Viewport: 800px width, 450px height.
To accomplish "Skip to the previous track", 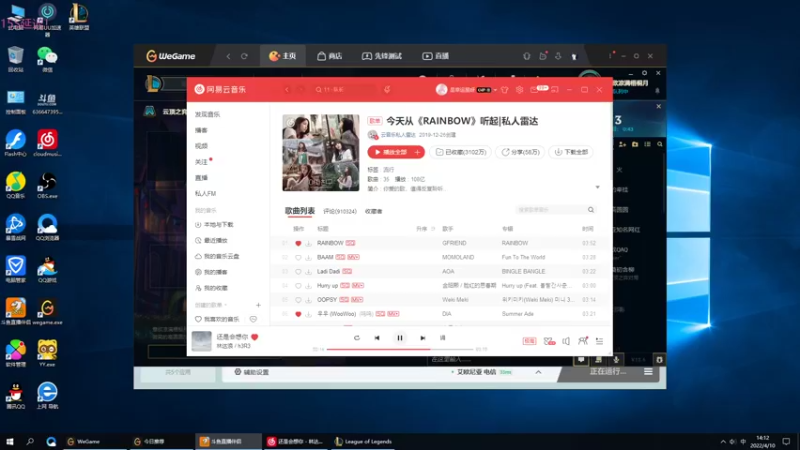I will [377, 338].
